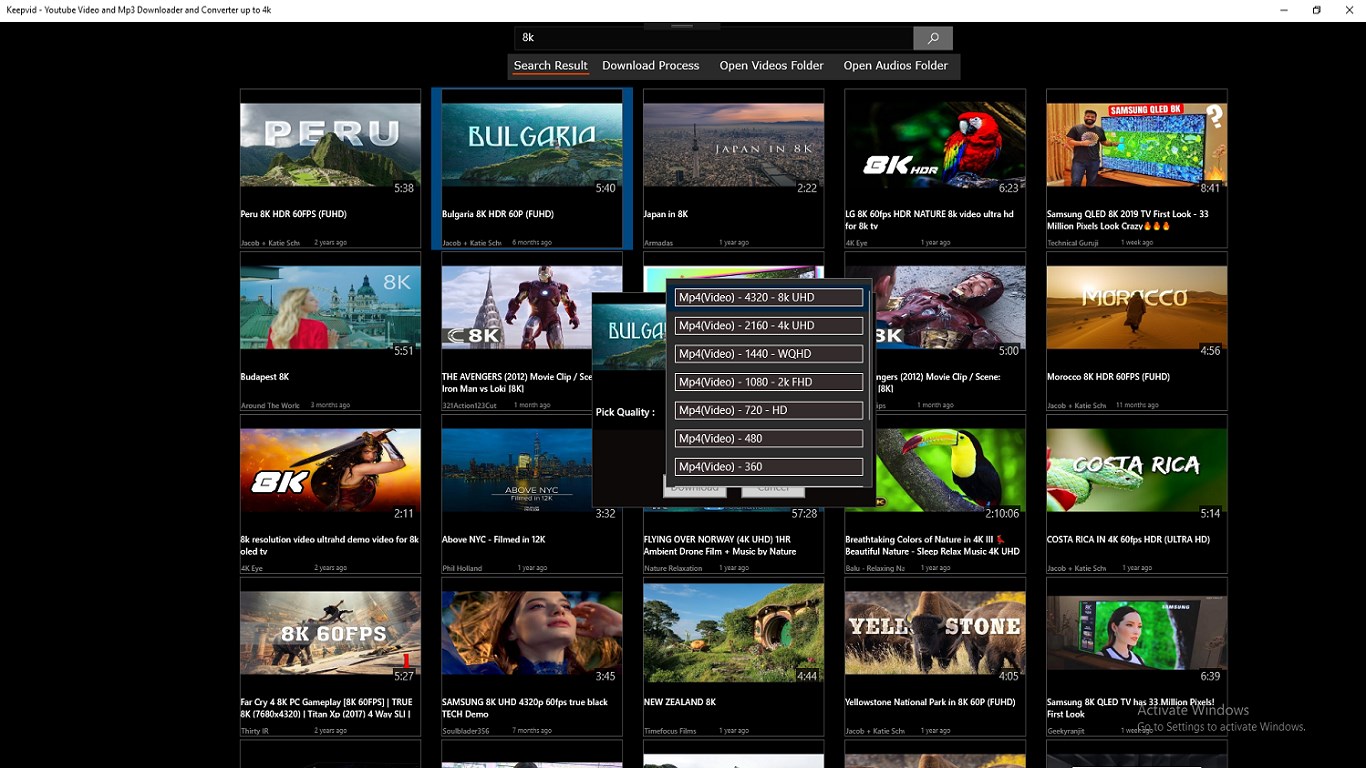Screen dimensions: 1366x768
Task: Open the Bulgaria 8K HDR 60P thumbnail
Action: pos(532,144)
